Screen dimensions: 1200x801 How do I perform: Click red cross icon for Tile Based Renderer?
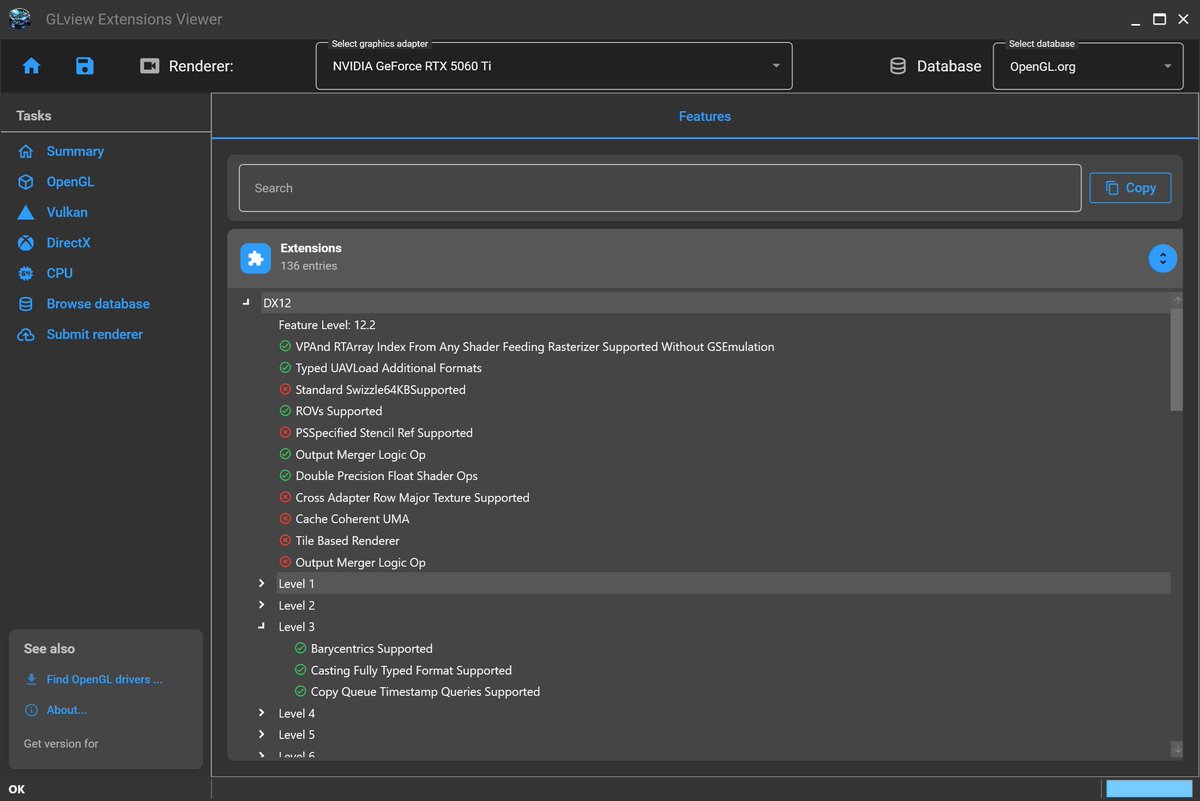tap(285, 541)
